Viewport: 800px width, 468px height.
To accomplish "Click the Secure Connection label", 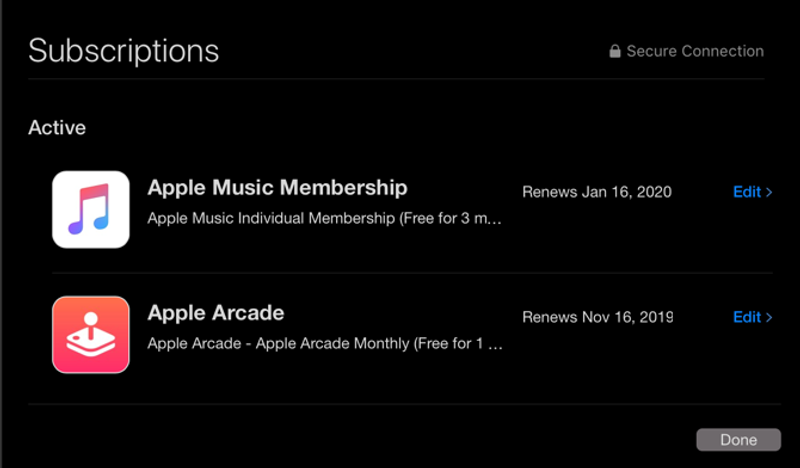I will pyautogui.click(x=695, y=51).
